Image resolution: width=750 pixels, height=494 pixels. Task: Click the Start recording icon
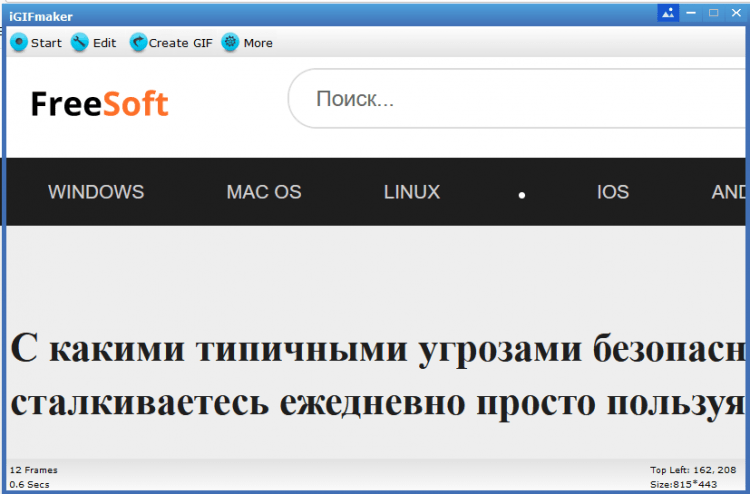[x=19, y=43]
